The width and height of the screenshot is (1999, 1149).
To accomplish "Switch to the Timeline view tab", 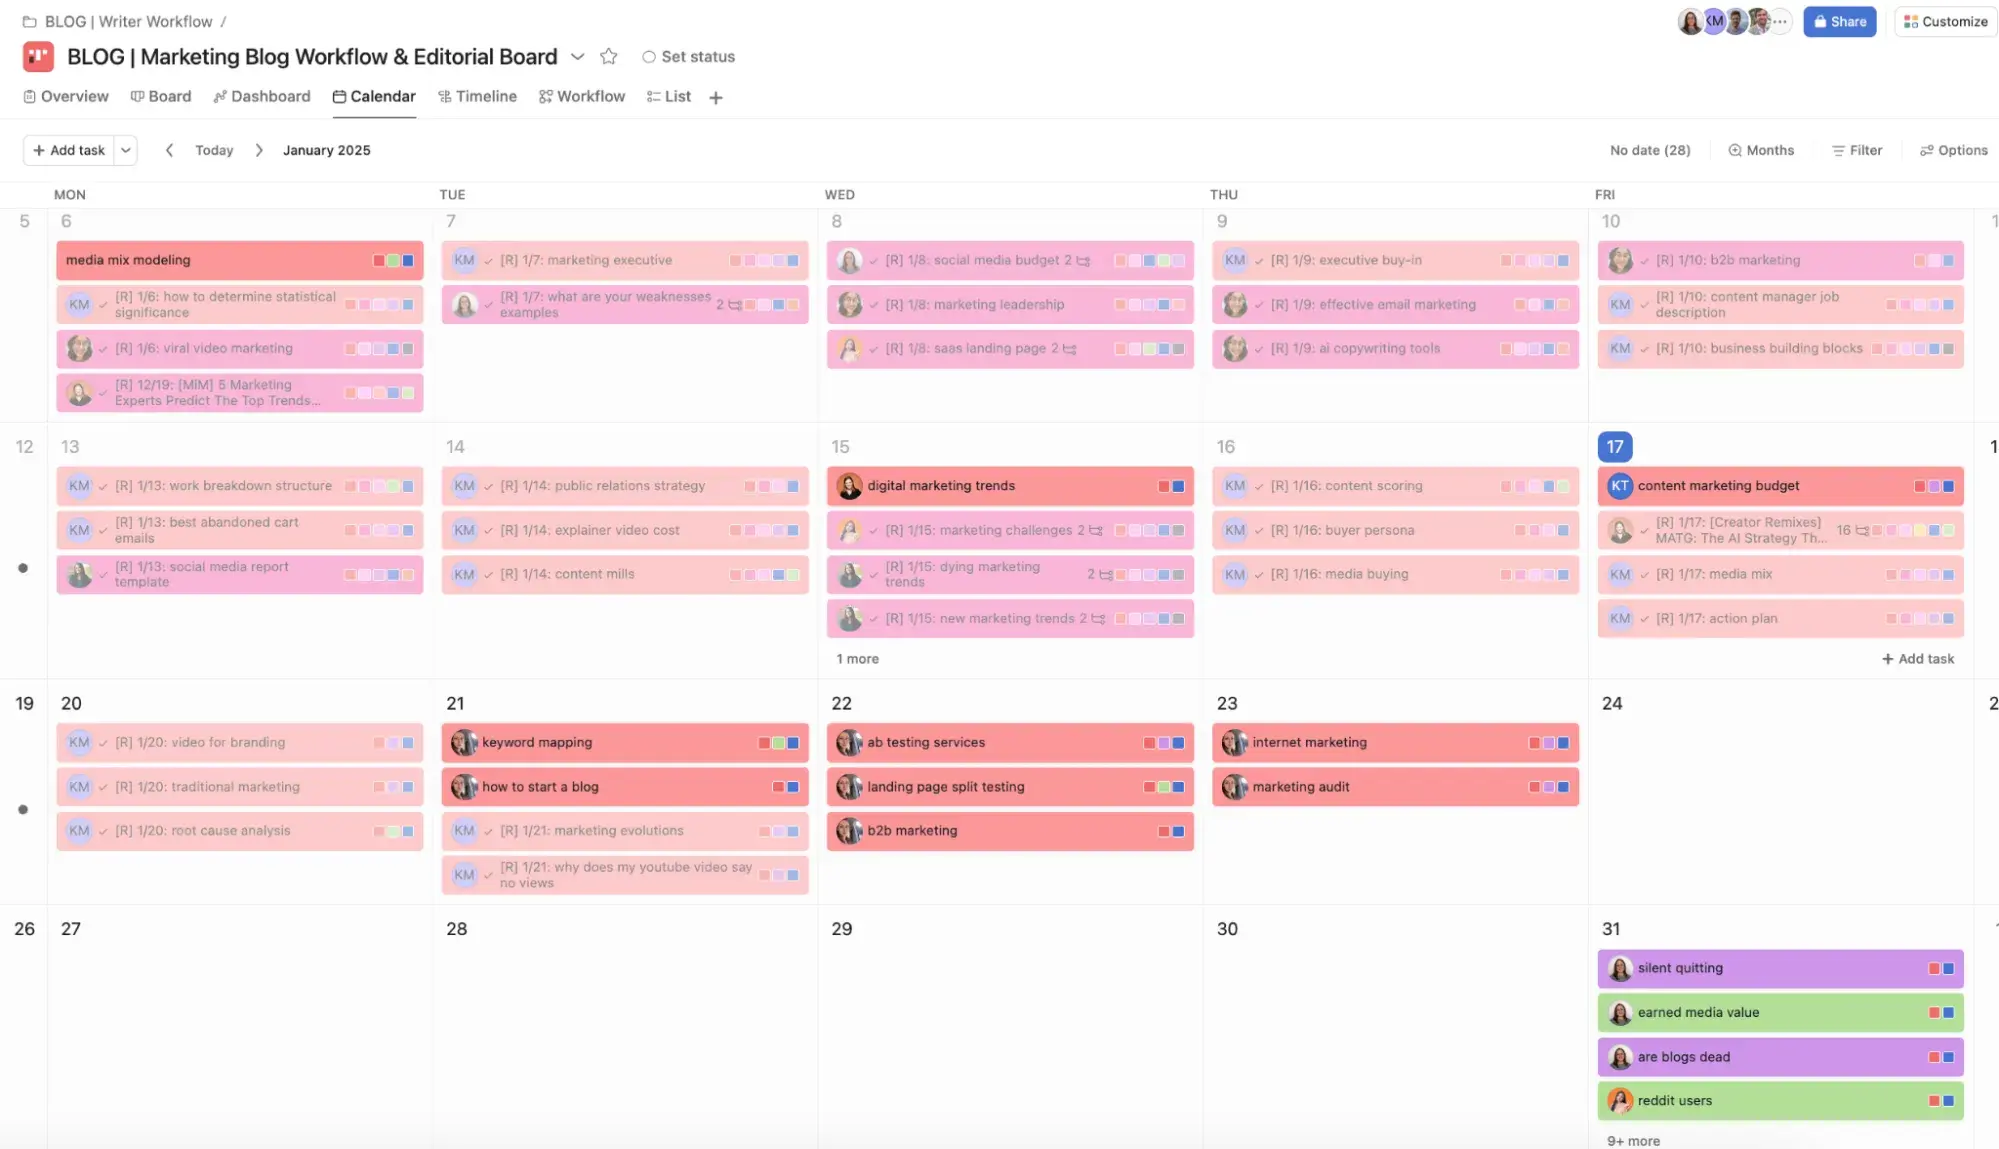I will pos(486,95).
